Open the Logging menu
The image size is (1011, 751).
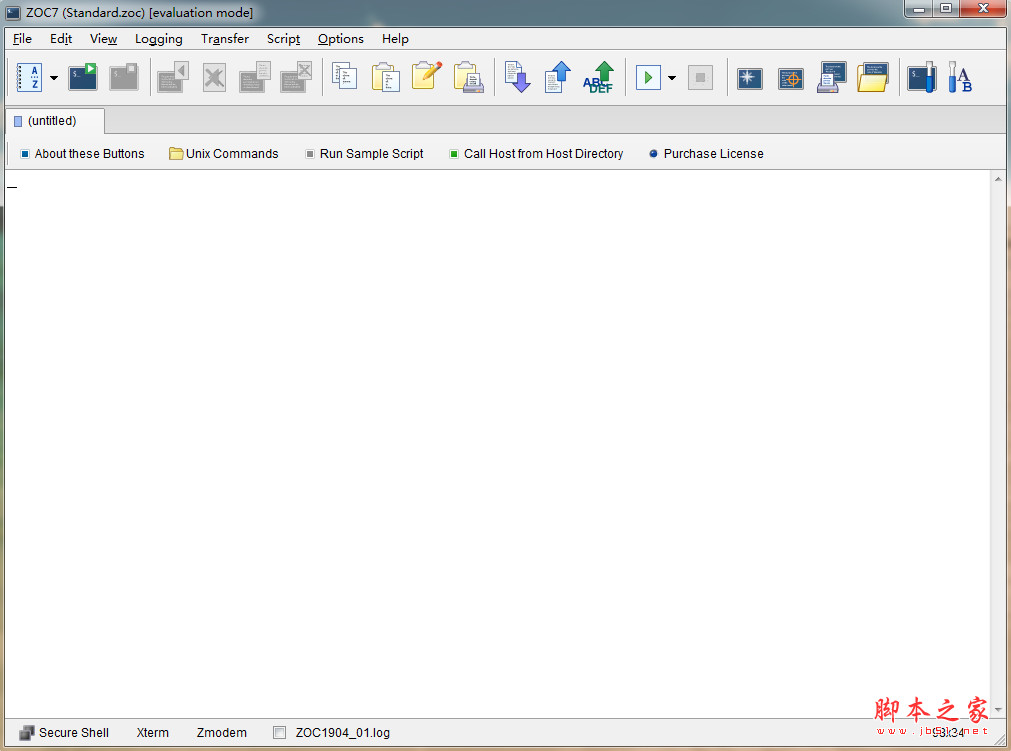pos(159,39)
